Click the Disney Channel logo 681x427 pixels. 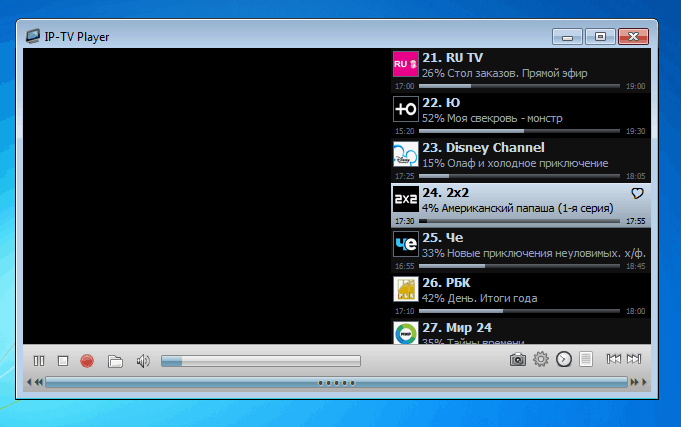(x=406, y=154)
